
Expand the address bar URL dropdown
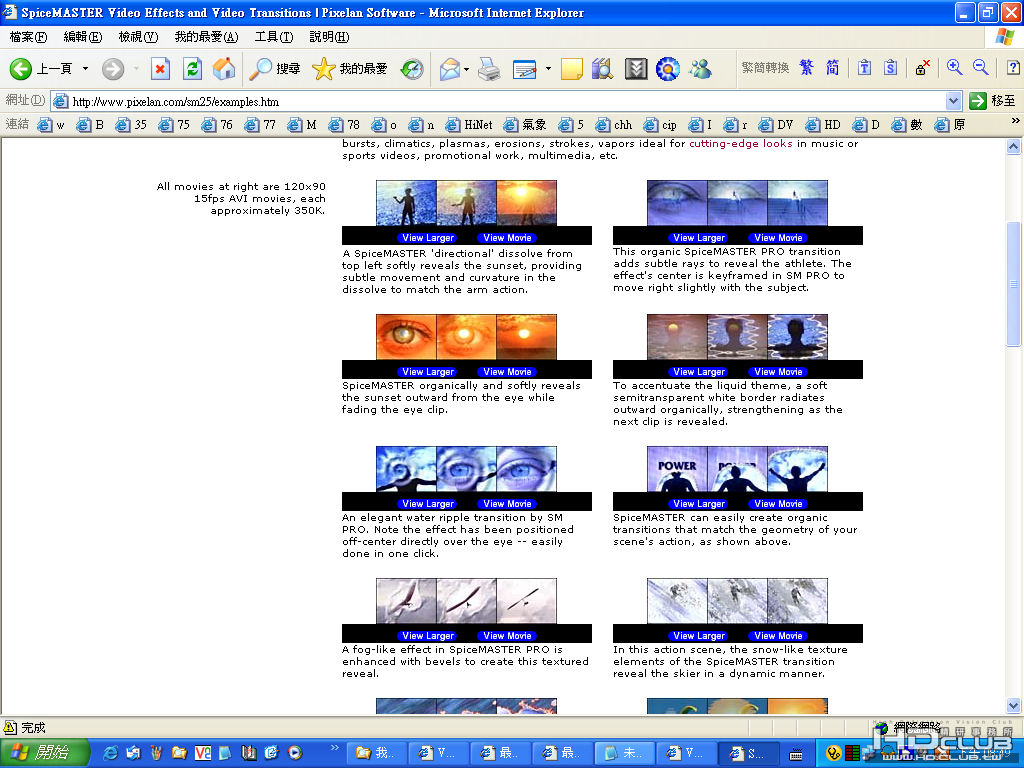[953, 101]
